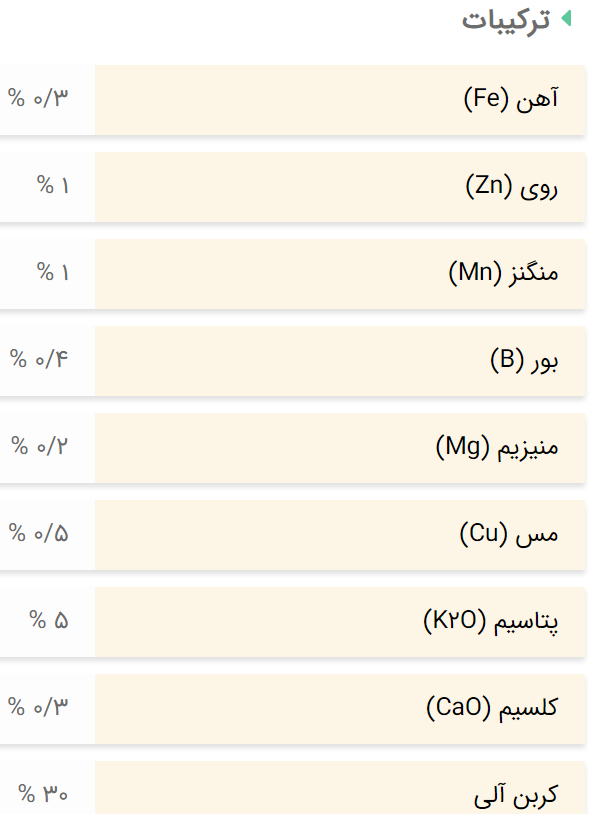Image resolution: width=602 pixels, height=814 pixels.
Task: Click the ۰/۲ % value for Mg
Action: click(39, 446)
